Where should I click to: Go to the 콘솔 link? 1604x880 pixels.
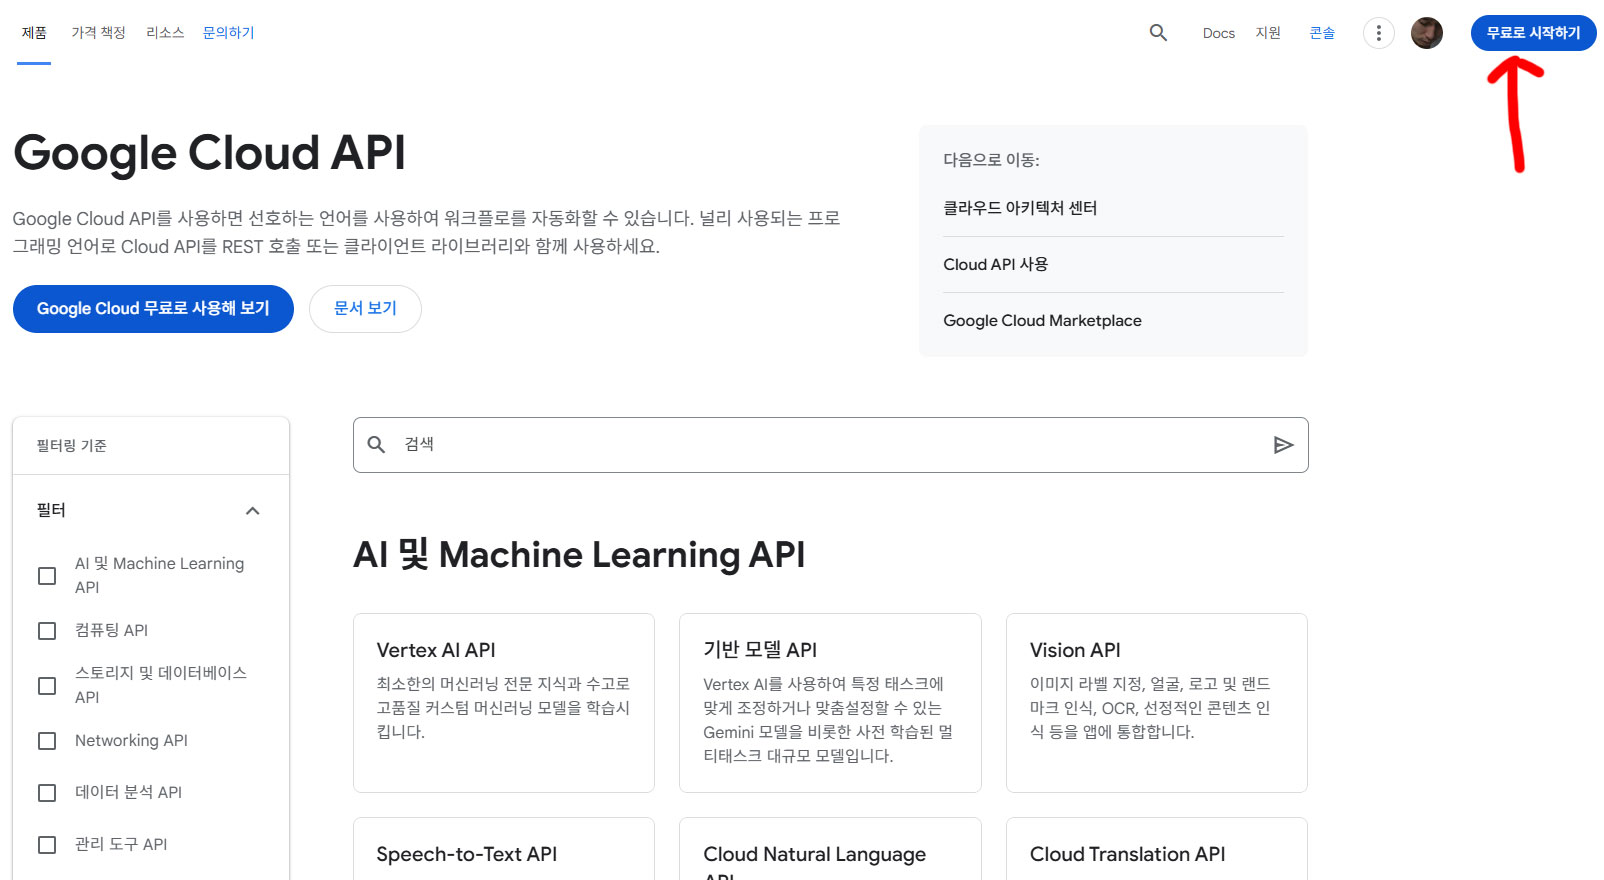coord(1322,33)
